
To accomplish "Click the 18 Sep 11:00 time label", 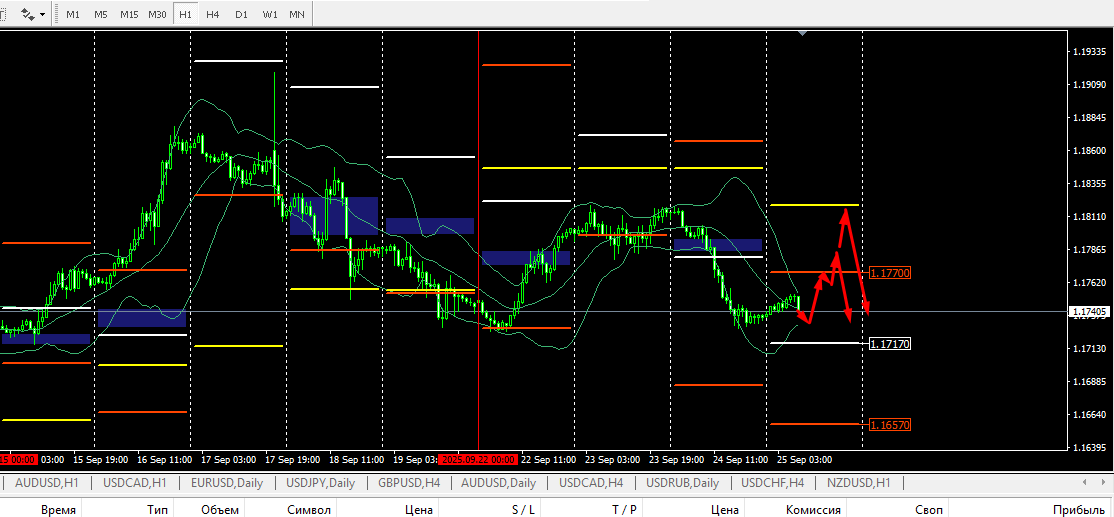I will pos(356,459).
